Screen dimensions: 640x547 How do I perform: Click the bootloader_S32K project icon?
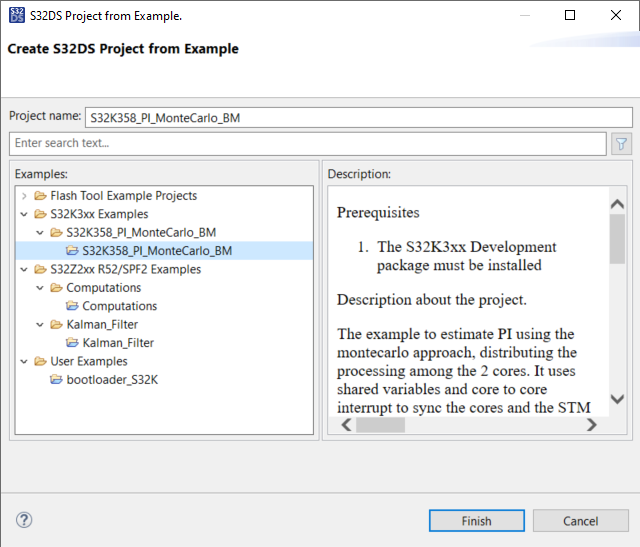pyautogui.click(x=56, y=380)
